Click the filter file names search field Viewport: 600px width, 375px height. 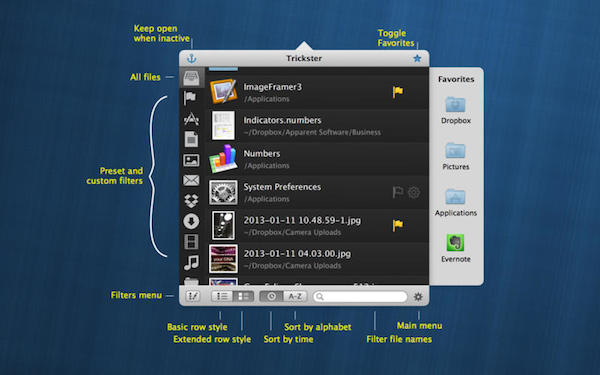[360, 297]
